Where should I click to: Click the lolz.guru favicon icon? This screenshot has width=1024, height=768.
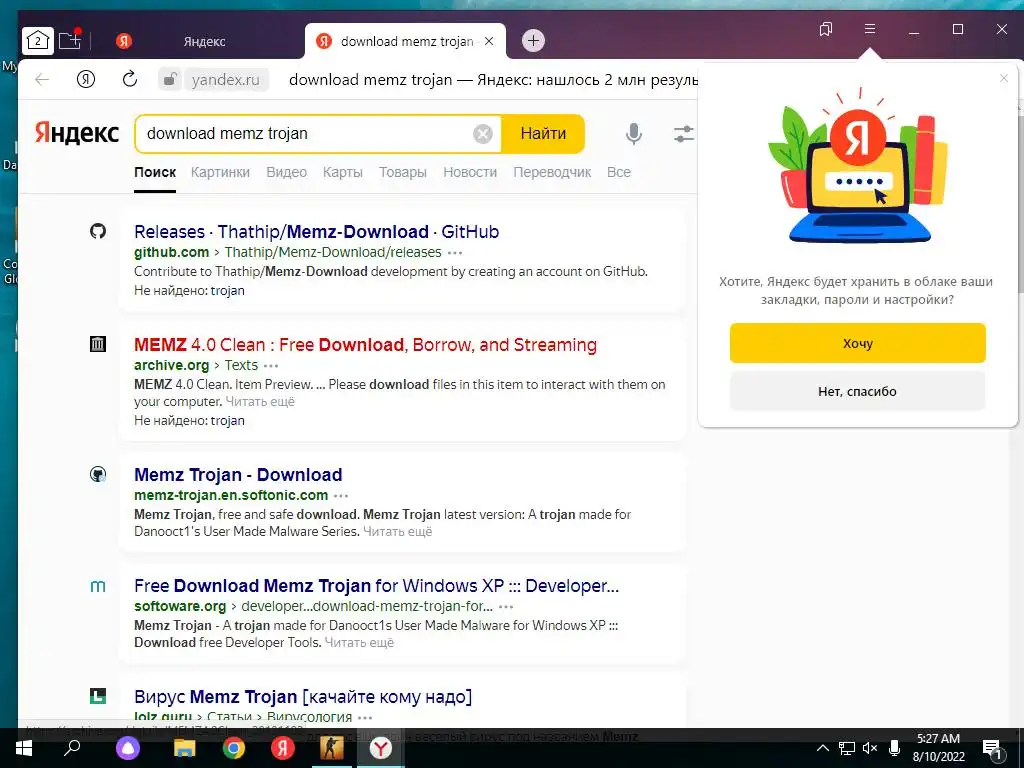coord(98,696)
